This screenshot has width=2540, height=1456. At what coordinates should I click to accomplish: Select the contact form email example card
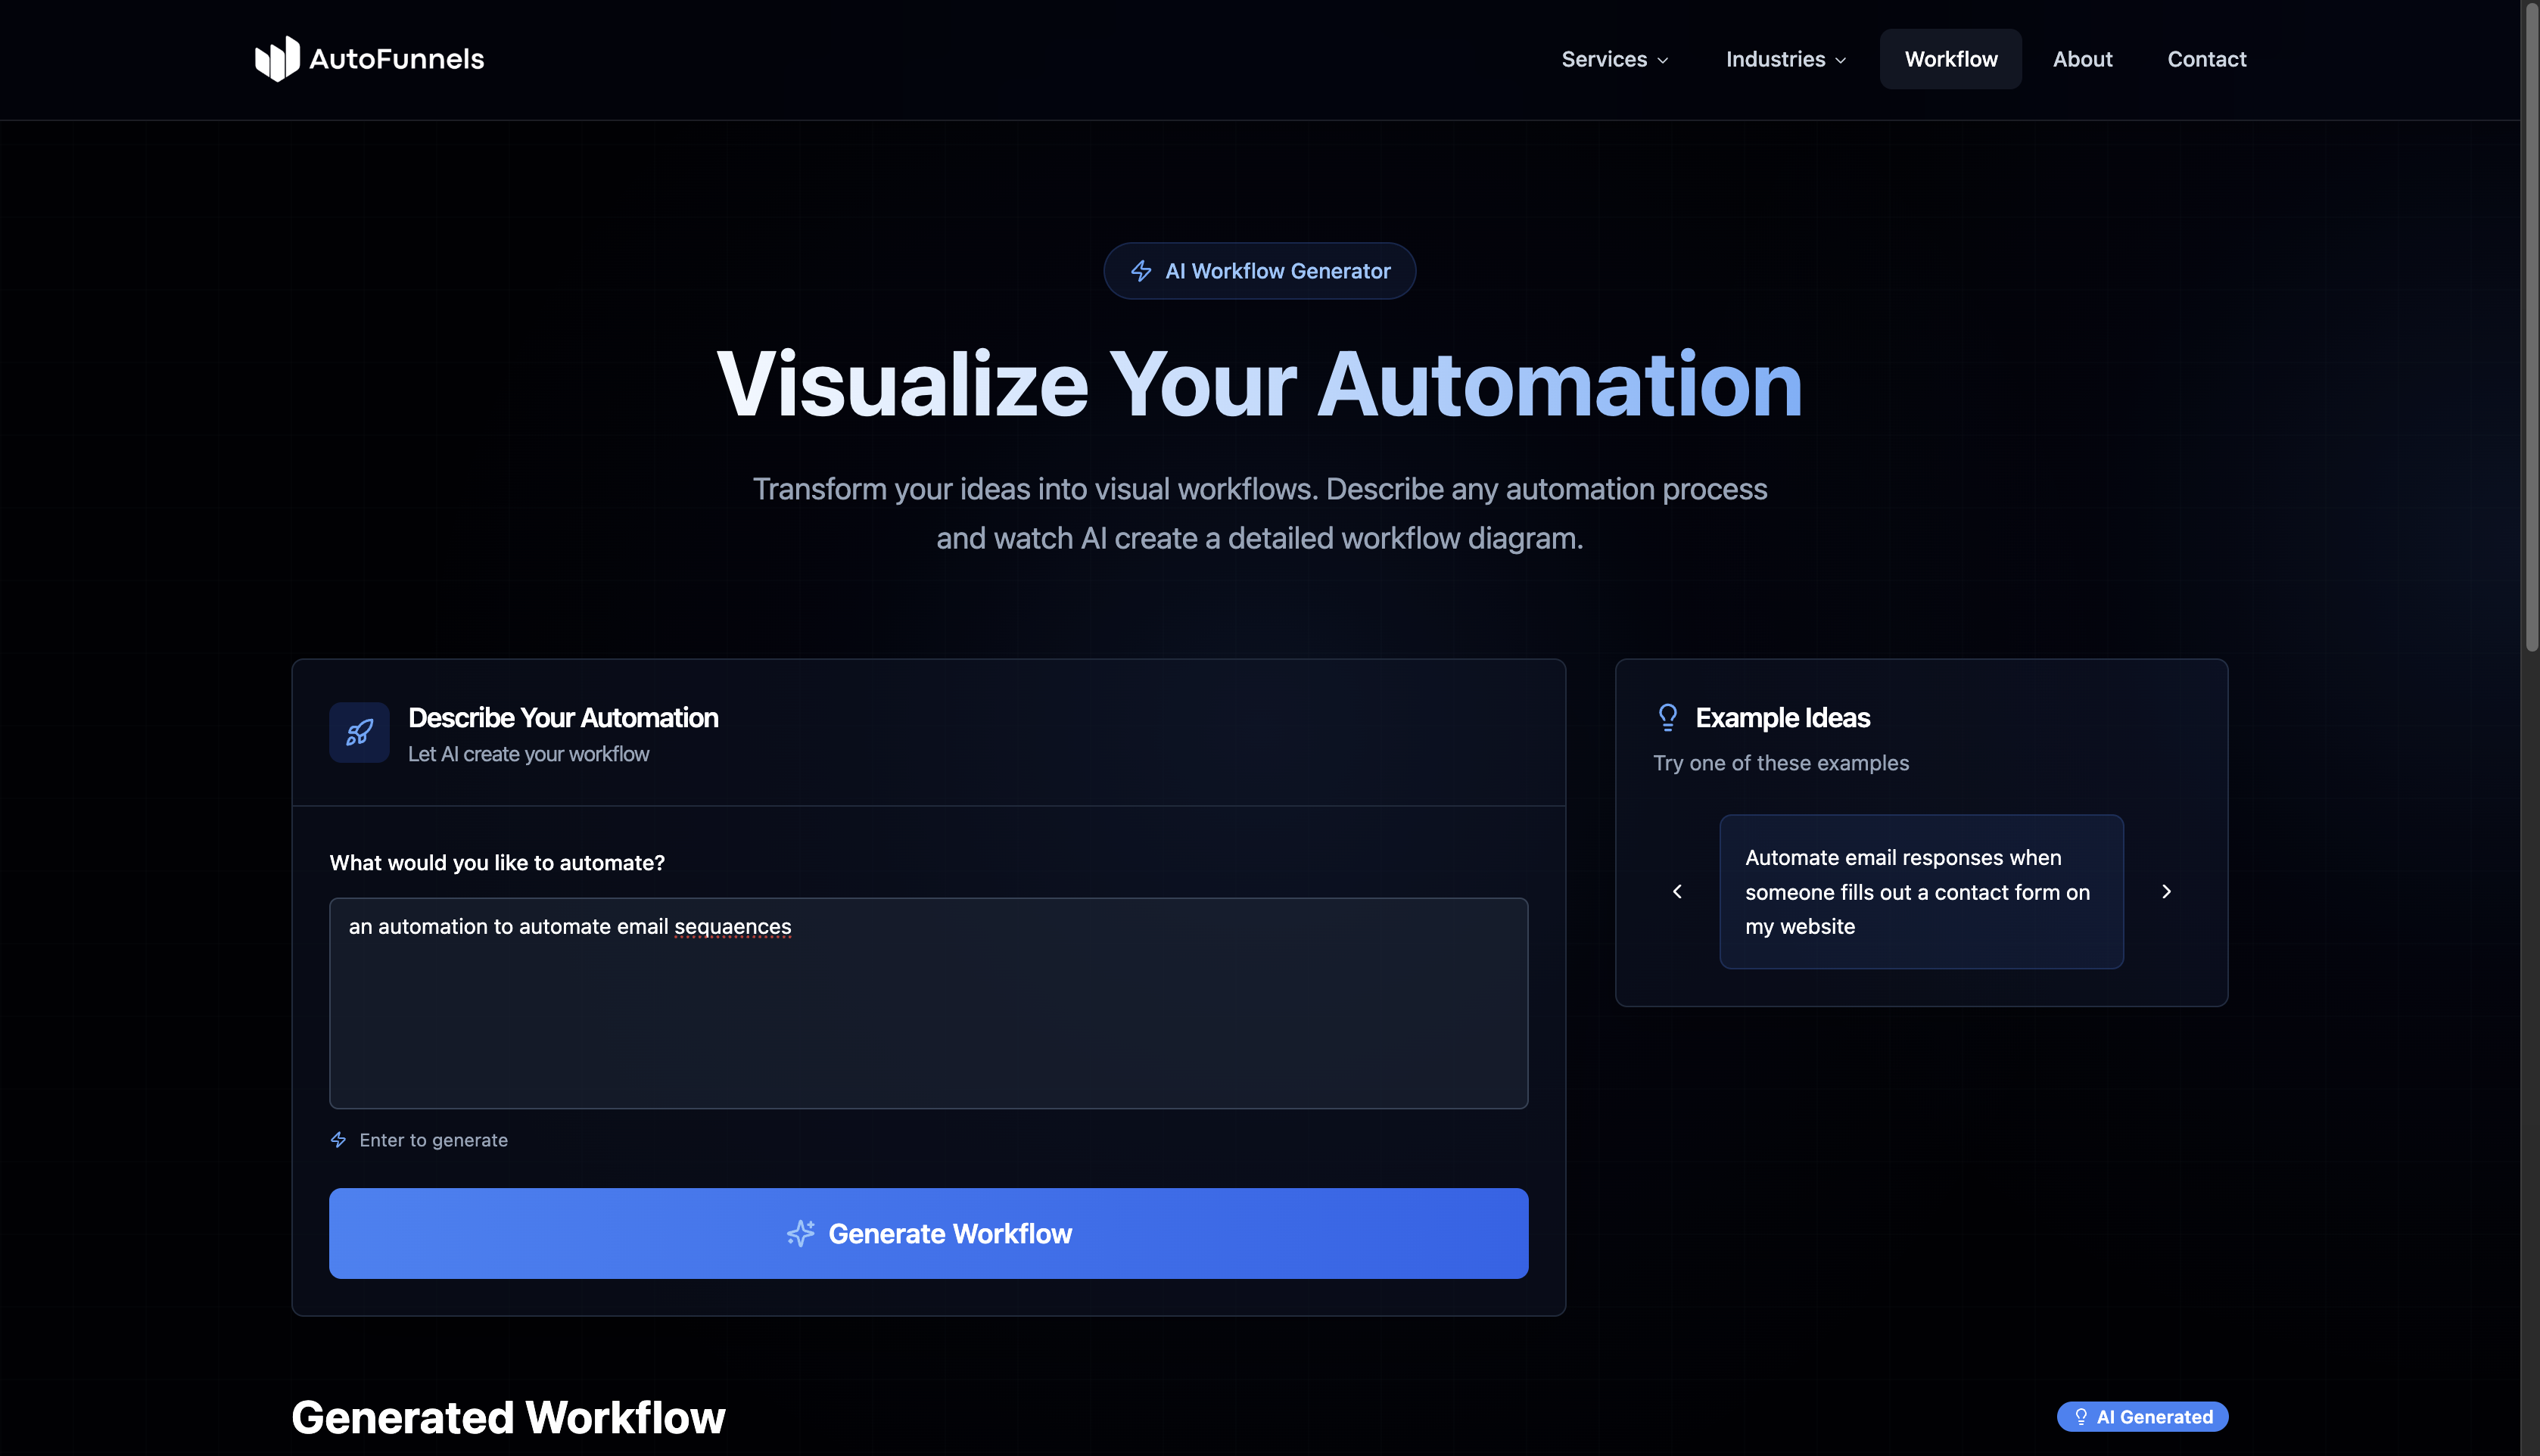(x=1920, y=891)
